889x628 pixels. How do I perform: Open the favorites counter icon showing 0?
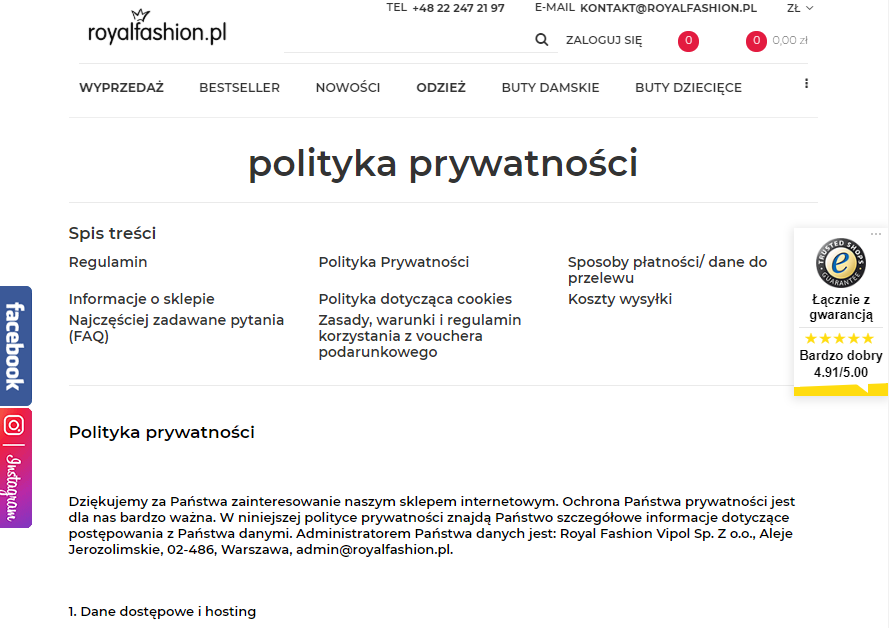[688, 41]
